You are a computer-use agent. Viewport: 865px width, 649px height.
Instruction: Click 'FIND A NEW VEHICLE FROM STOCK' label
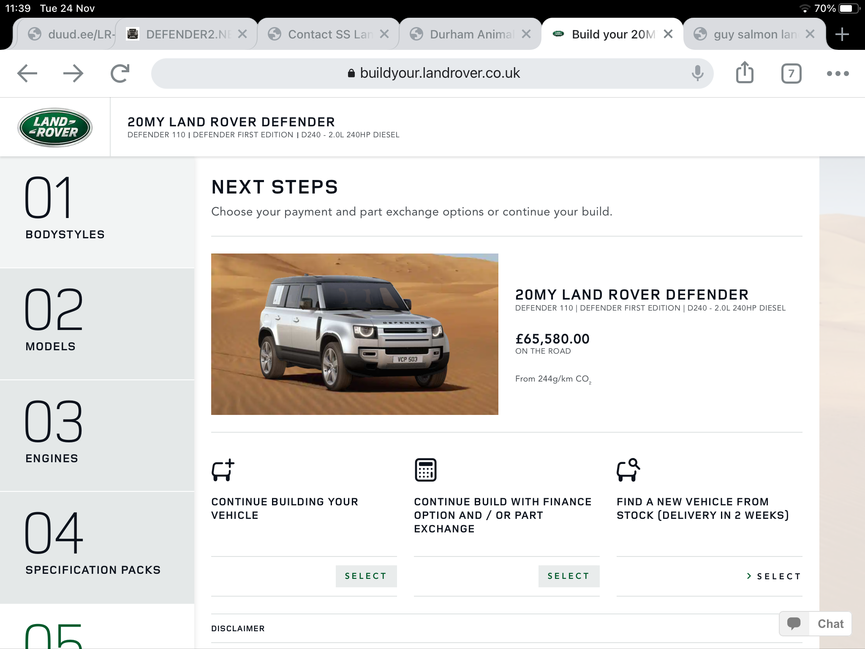pyautogui.click(x=703, y=508)
